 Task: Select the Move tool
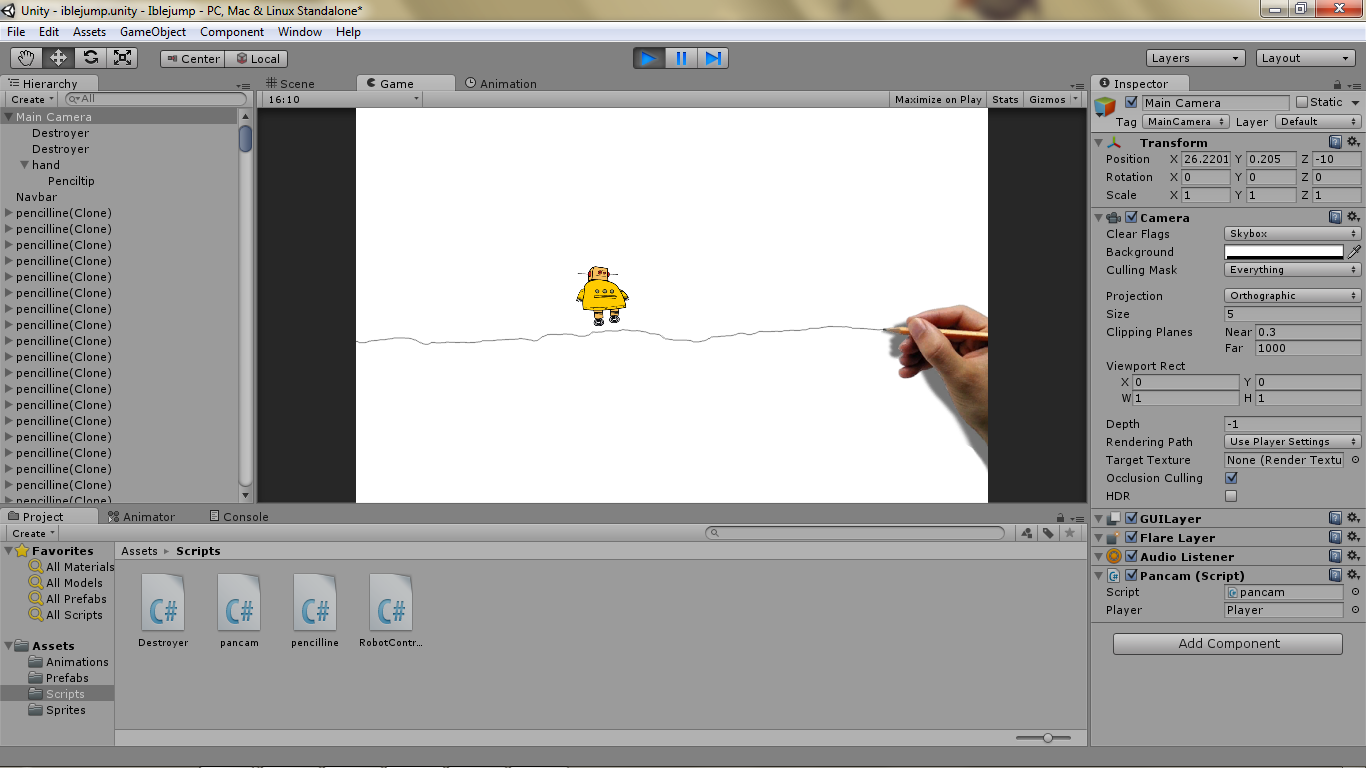pyautogui.click(x=58, y=57)
